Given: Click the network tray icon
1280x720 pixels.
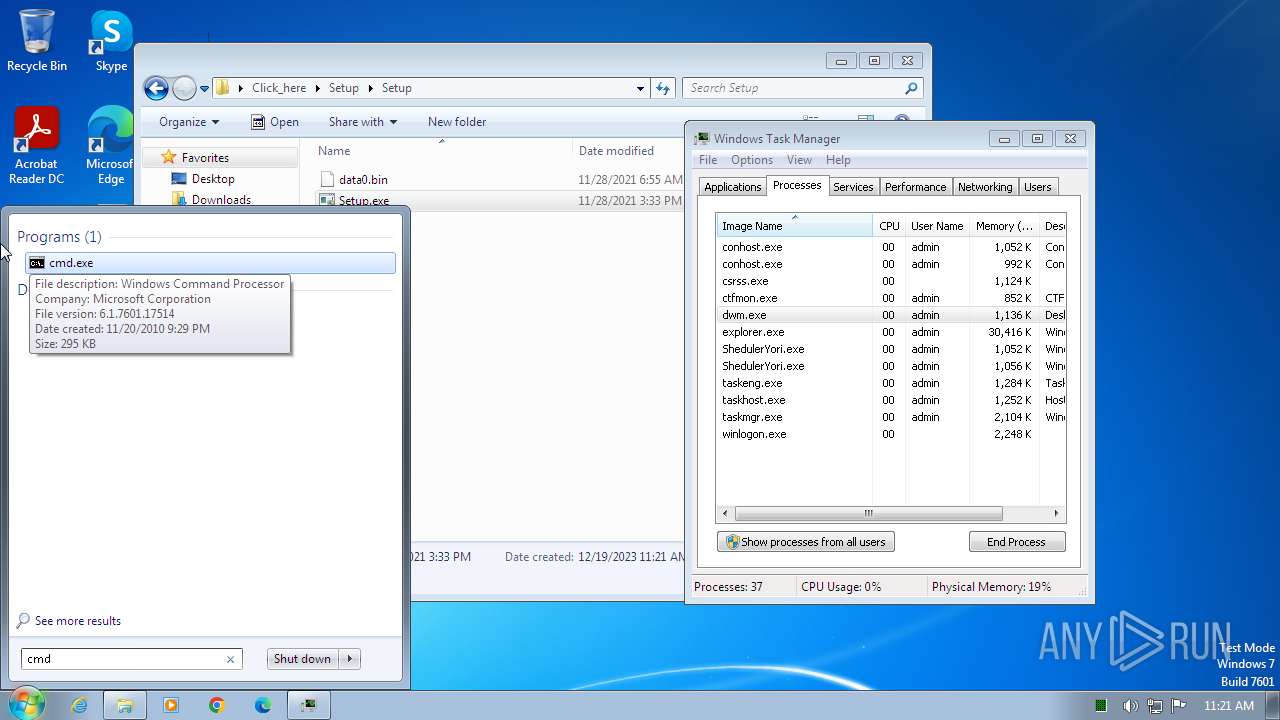Looking at the screenshot, I should 1154,706.
